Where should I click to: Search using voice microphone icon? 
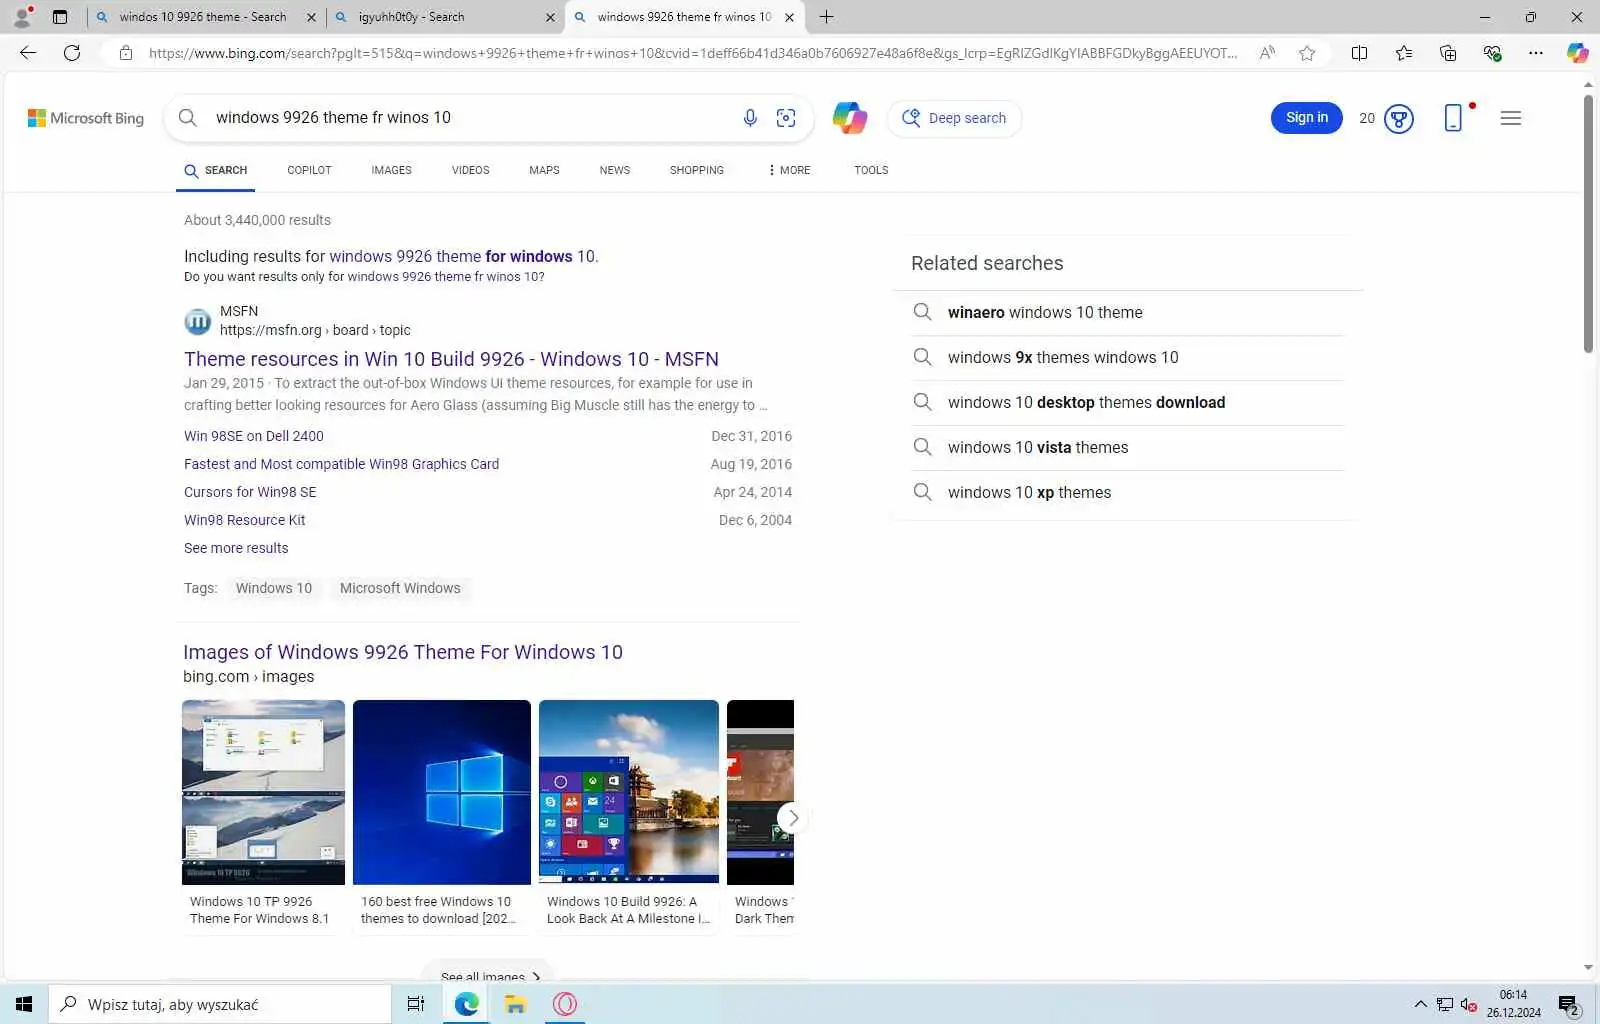[750, 118]
